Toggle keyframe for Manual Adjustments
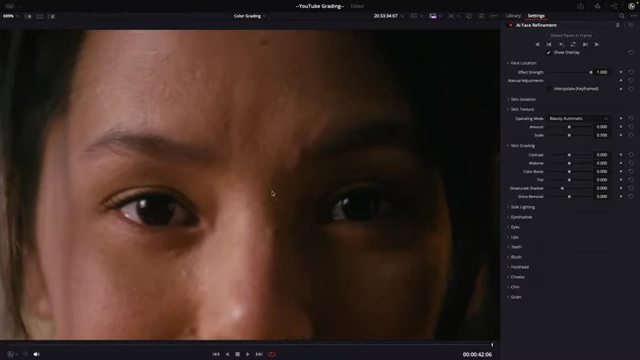 [x=621, y=81]
